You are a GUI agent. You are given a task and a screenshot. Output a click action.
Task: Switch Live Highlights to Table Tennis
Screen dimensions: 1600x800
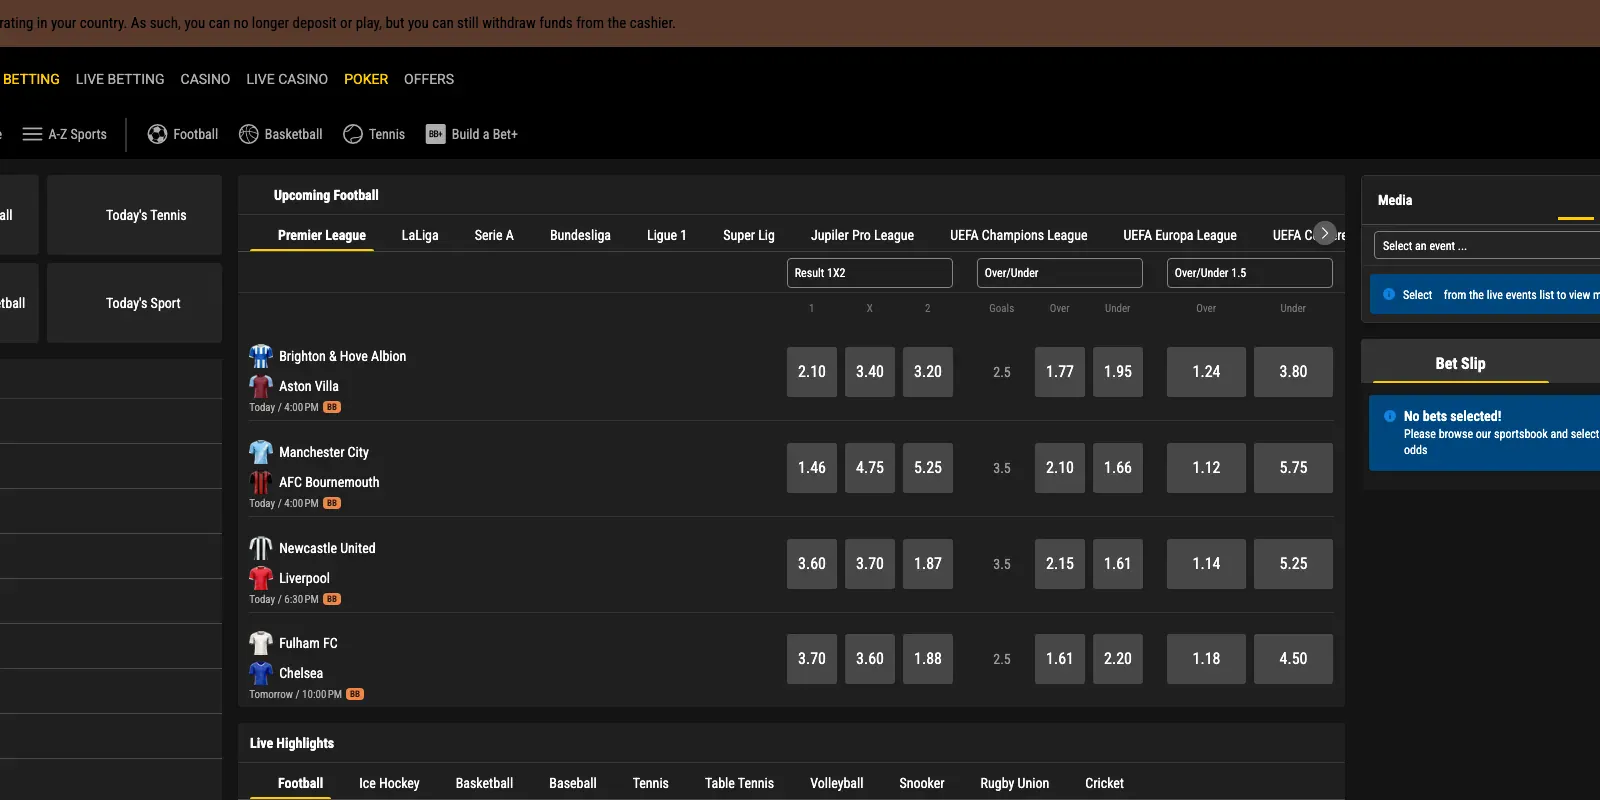739,783
